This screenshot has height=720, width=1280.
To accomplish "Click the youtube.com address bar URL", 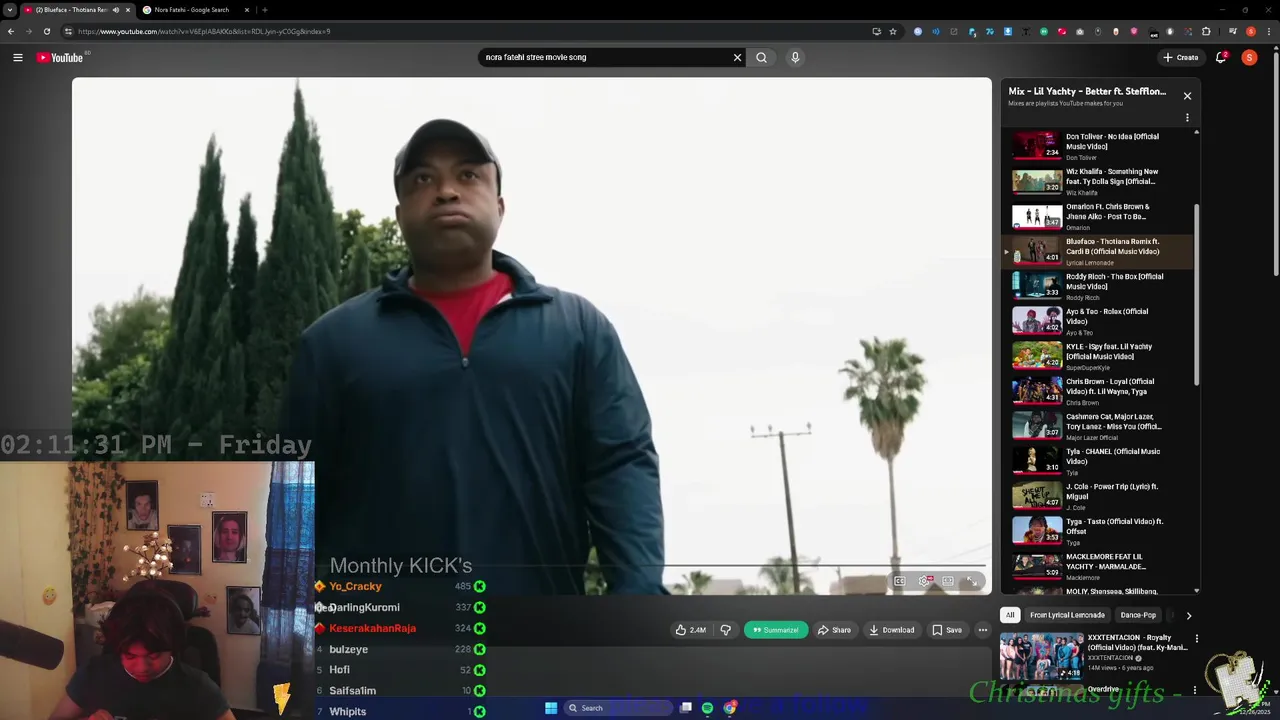I will (204, 31).
